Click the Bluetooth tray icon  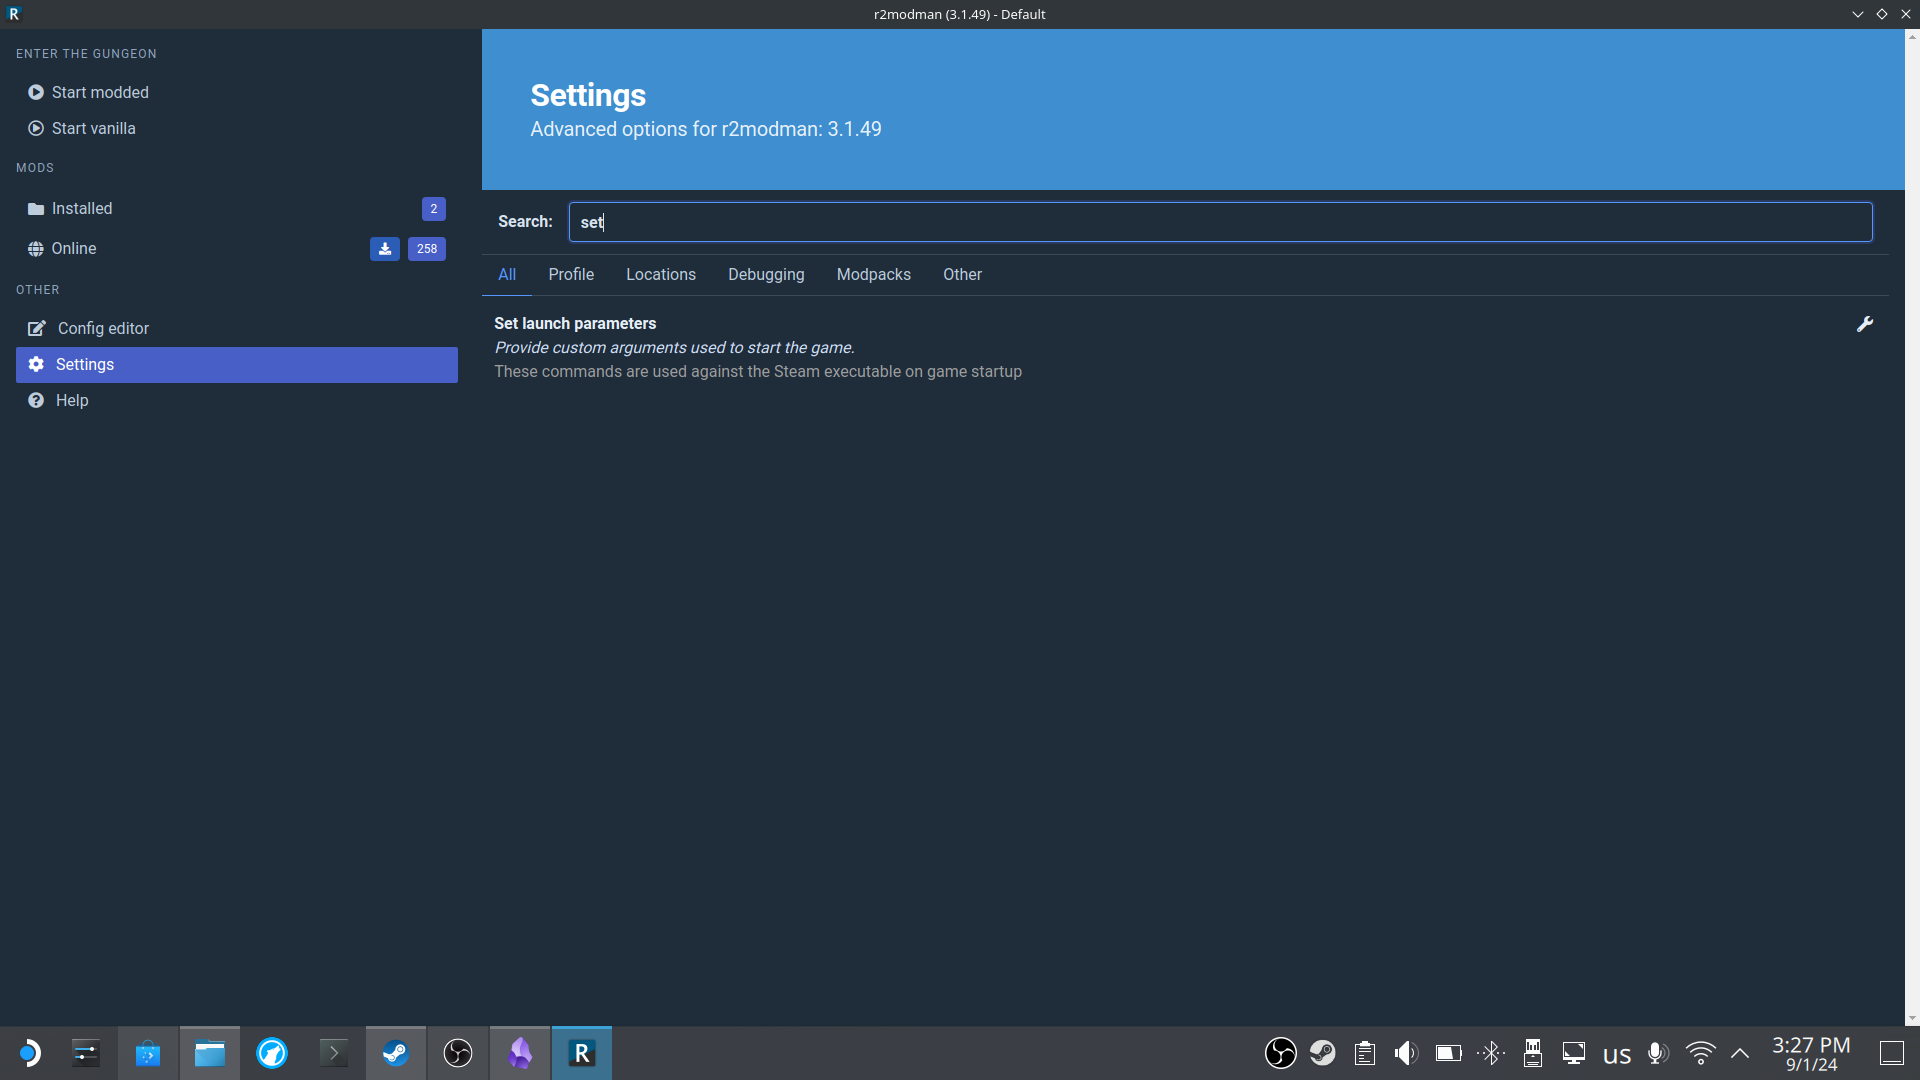click(x=1491, y=1053)
